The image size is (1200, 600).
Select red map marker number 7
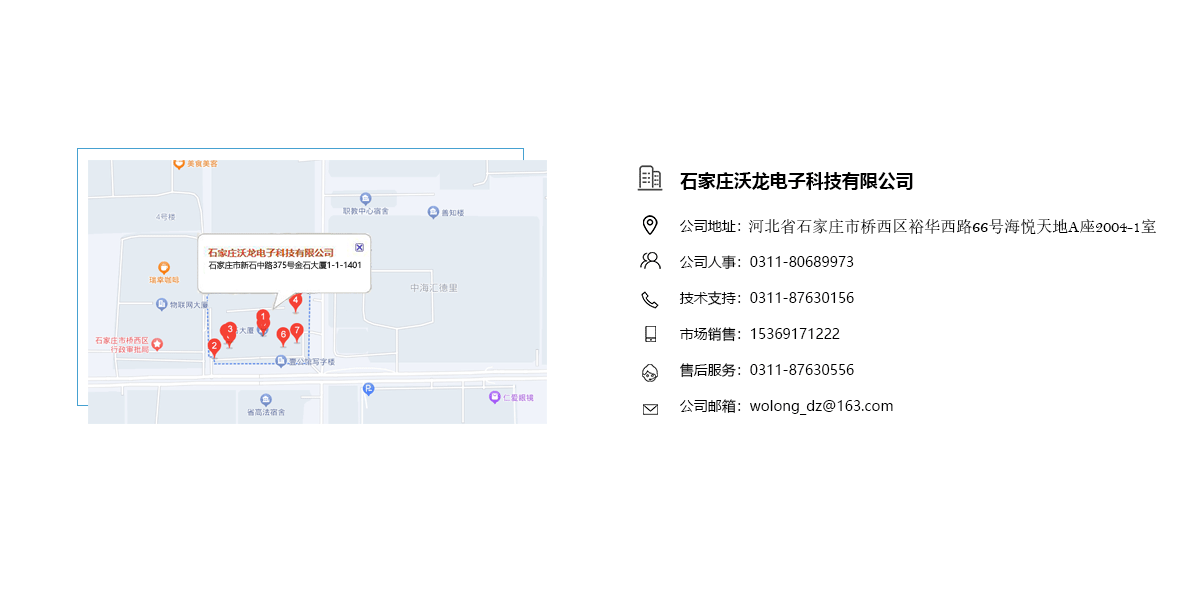(x=297, y=331)
